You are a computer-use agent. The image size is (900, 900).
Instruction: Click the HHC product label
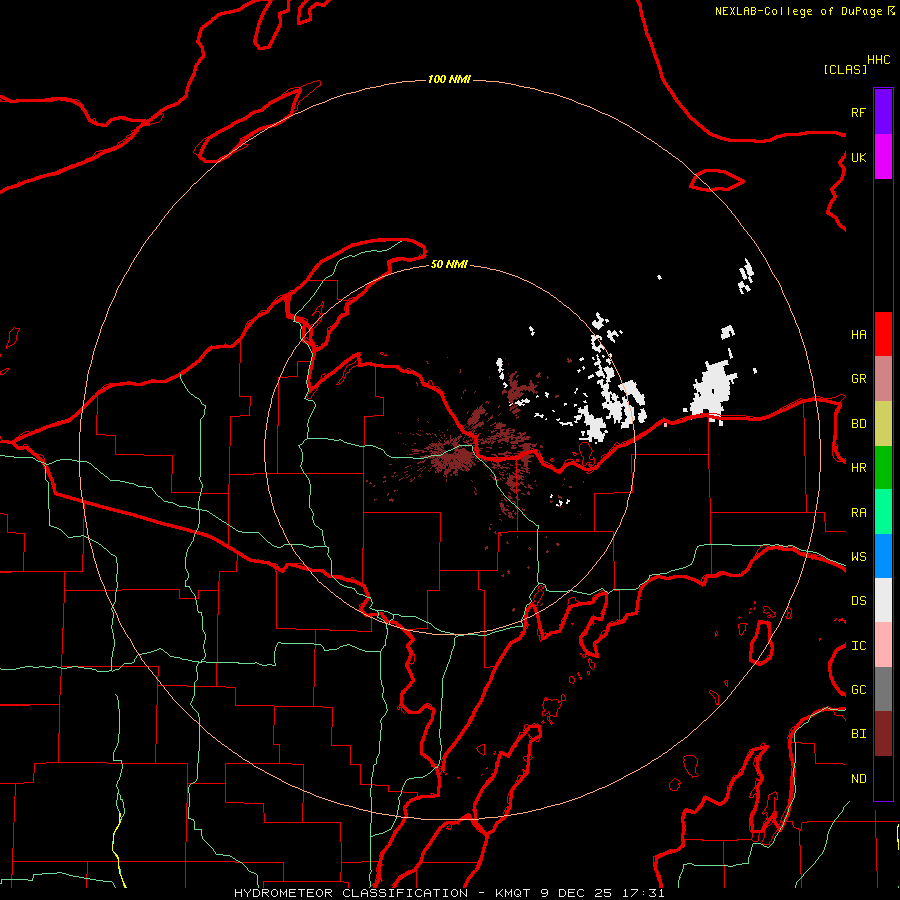pyautogui.click(x=879, y=60)
